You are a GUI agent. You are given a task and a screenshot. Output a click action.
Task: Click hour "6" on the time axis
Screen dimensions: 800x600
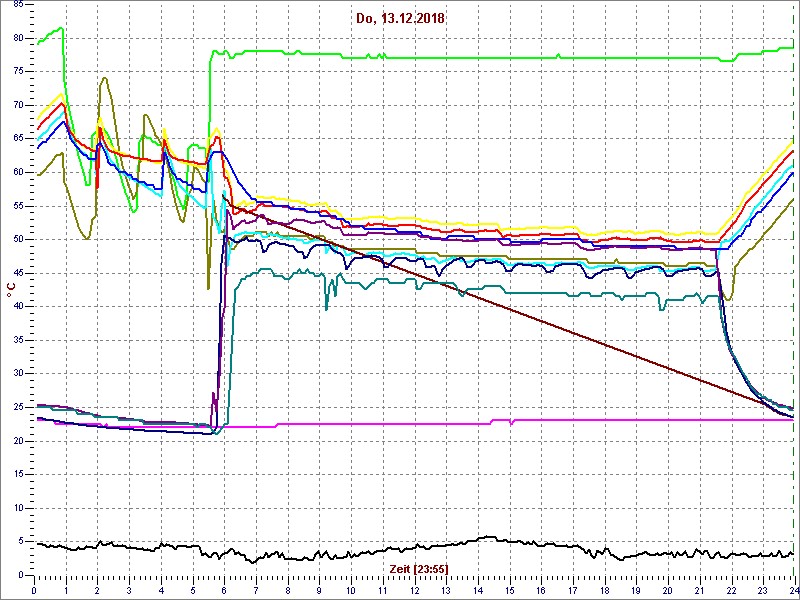[224, 589]
